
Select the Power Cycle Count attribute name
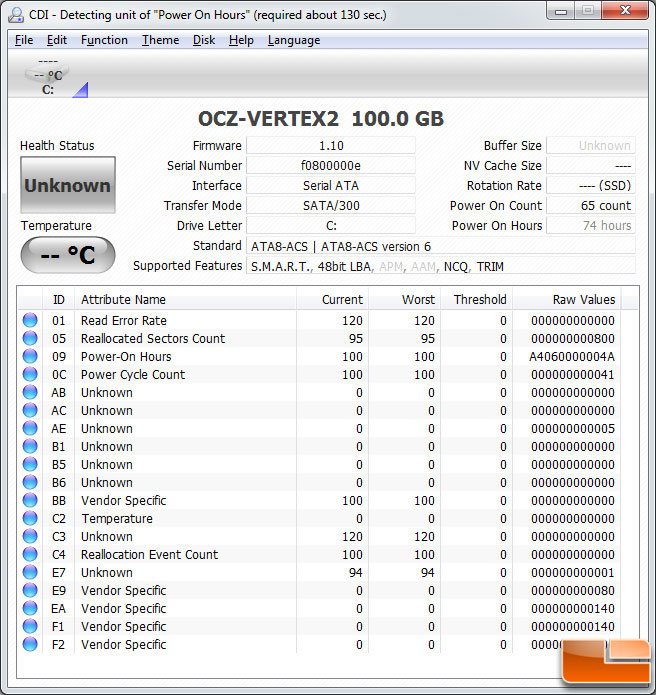point(133,375)
